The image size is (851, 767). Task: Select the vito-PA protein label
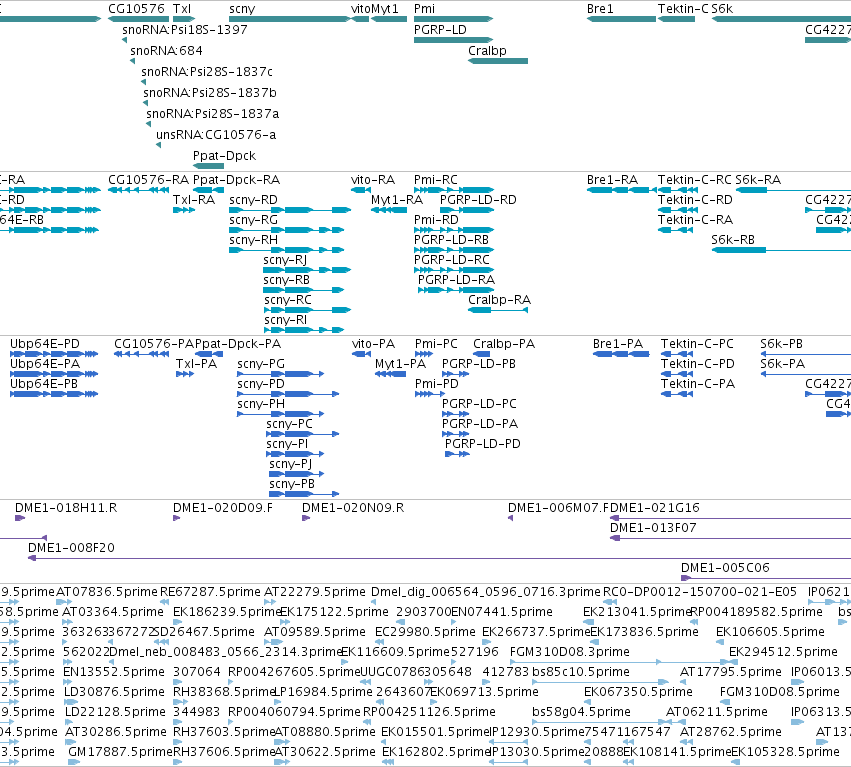click(373, 344)
